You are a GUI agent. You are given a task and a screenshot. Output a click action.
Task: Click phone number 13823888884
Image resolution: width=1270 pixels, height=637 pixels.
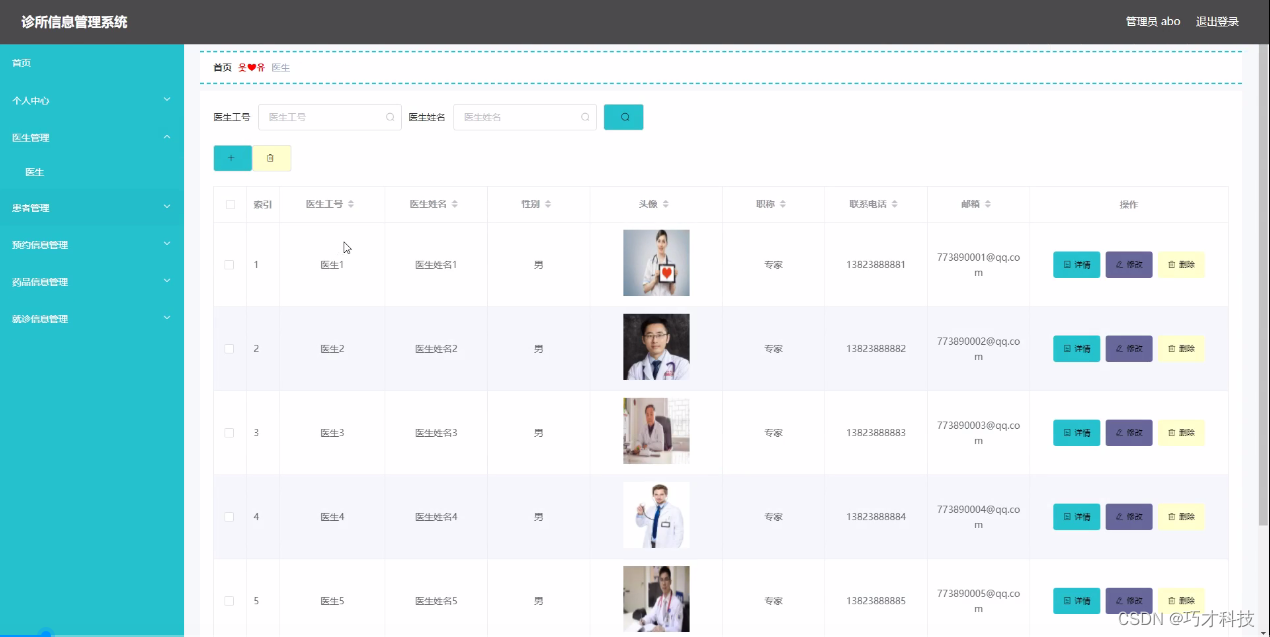click(x=876, y=517)
